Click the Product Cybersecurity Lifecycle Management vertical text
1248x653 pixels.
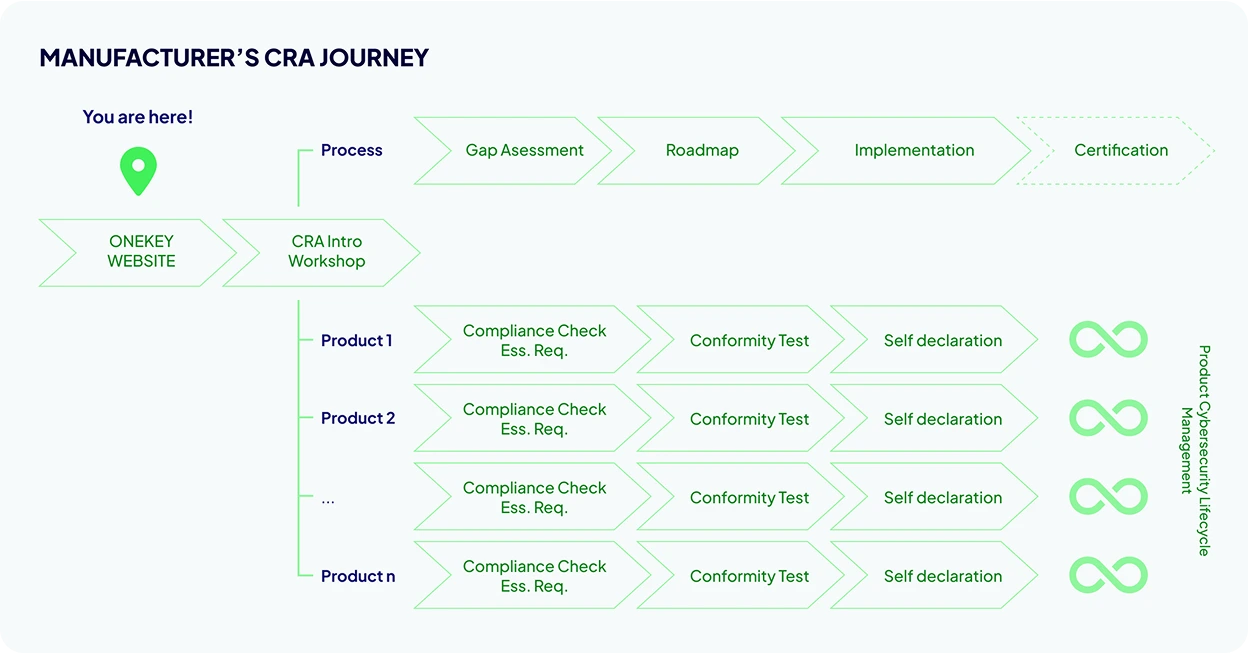click(1195, 450)
